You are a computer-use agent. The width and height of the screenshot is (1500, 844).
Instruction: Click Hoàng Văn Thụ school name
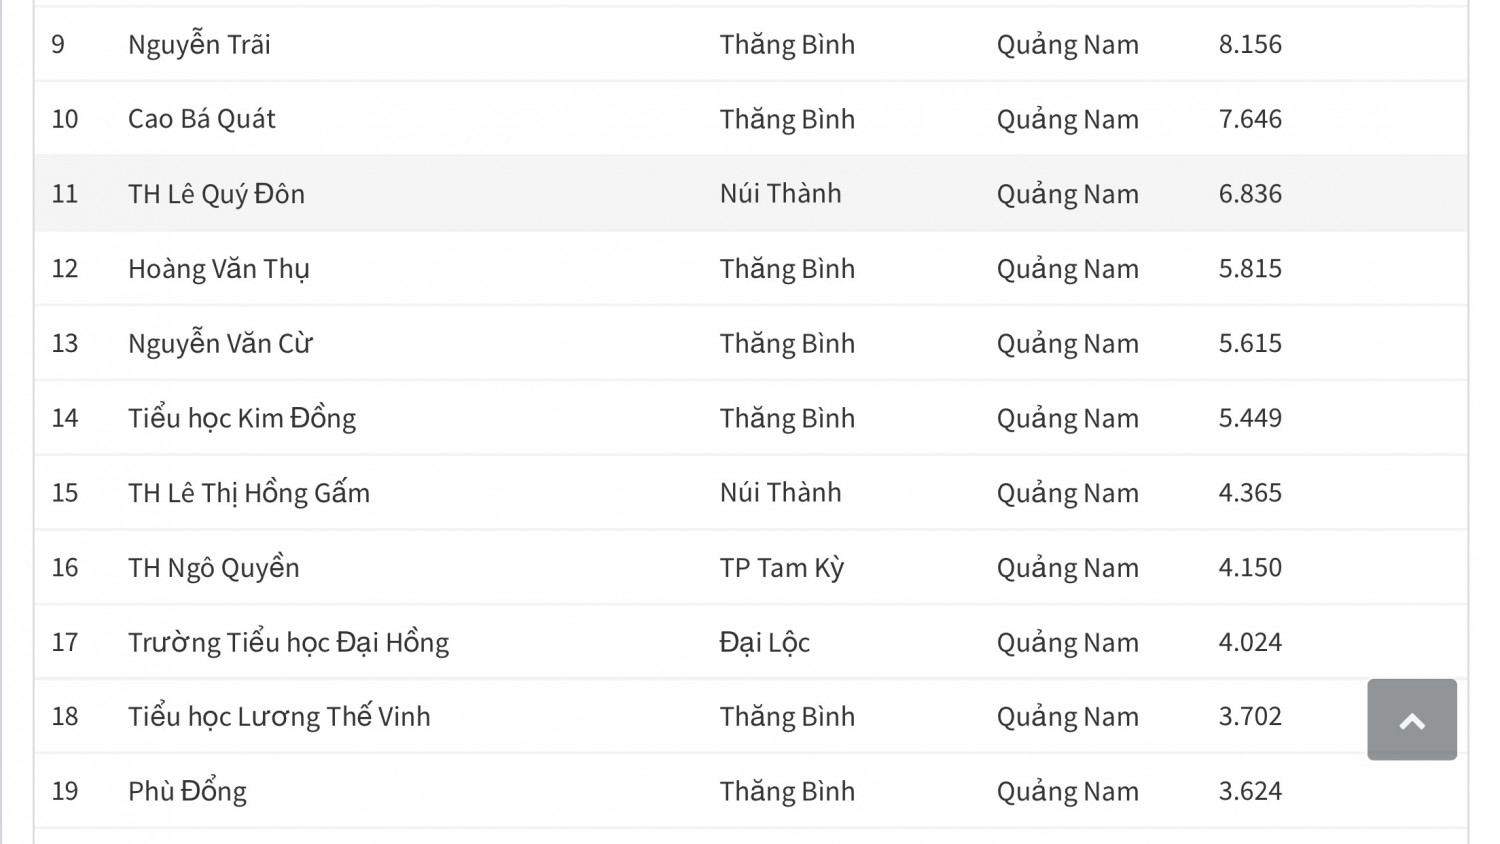[218, 269]
